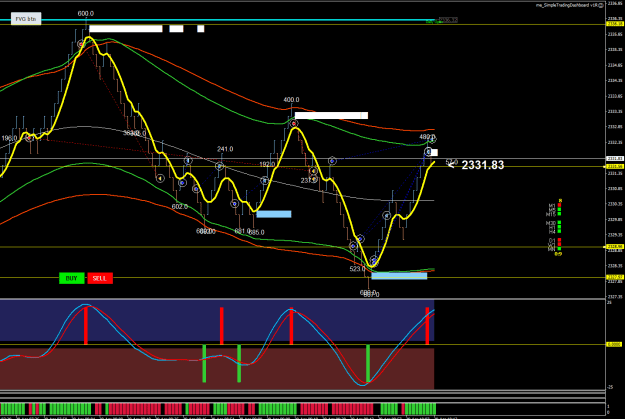Select the light blue zone below the 523.0 low
The width and height of the screenshot is (625, 419).
(399, 275)
